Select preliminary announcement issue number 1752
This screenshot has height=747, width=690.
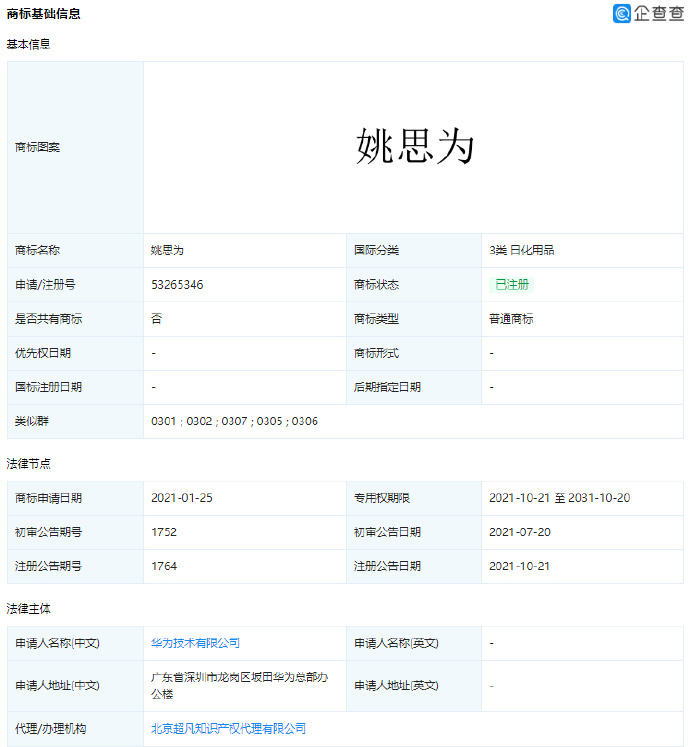click(x=164, y=532)
